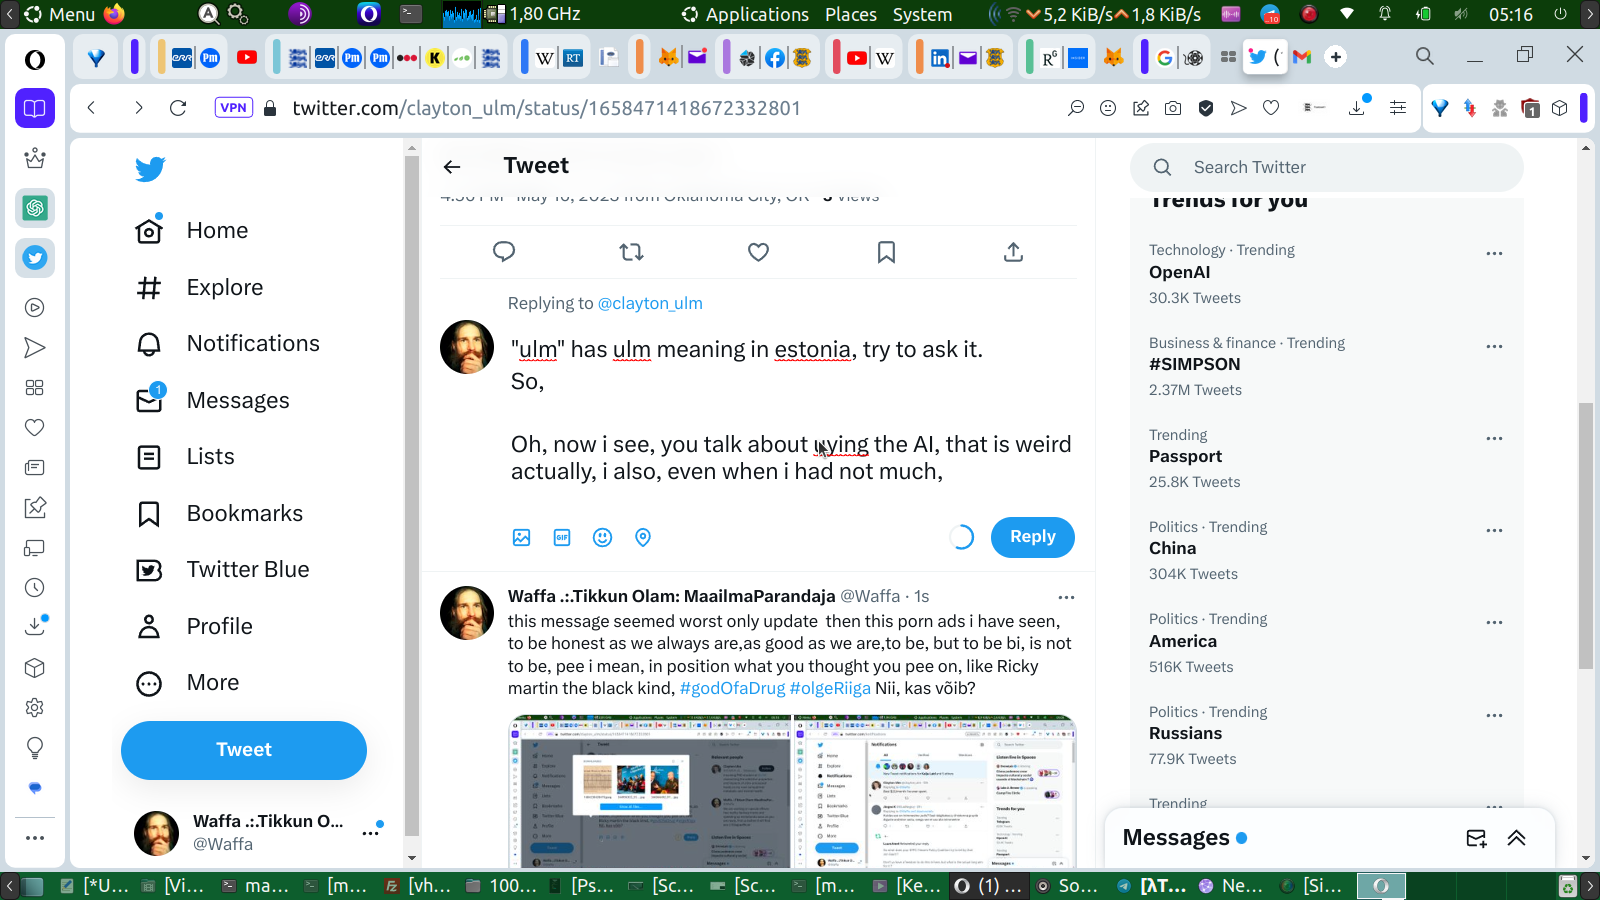Open the ChatGPT sidebar panel
This screenshot has height=900, width=1600.
pos(35,208)
